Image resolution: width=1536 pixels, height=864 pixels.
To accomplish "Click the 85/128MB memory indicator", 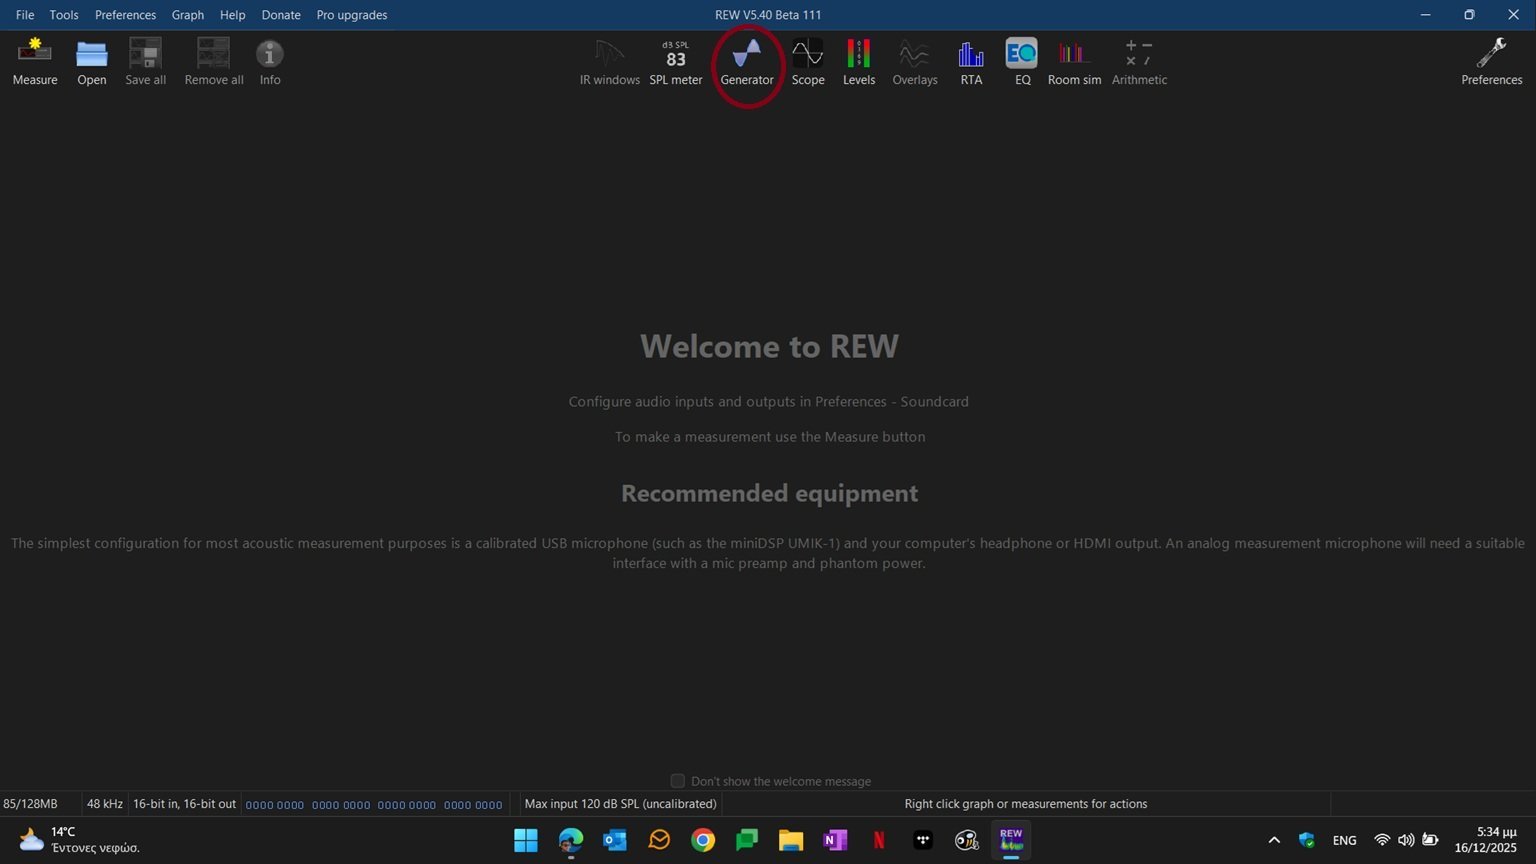I will pos(31,804).
